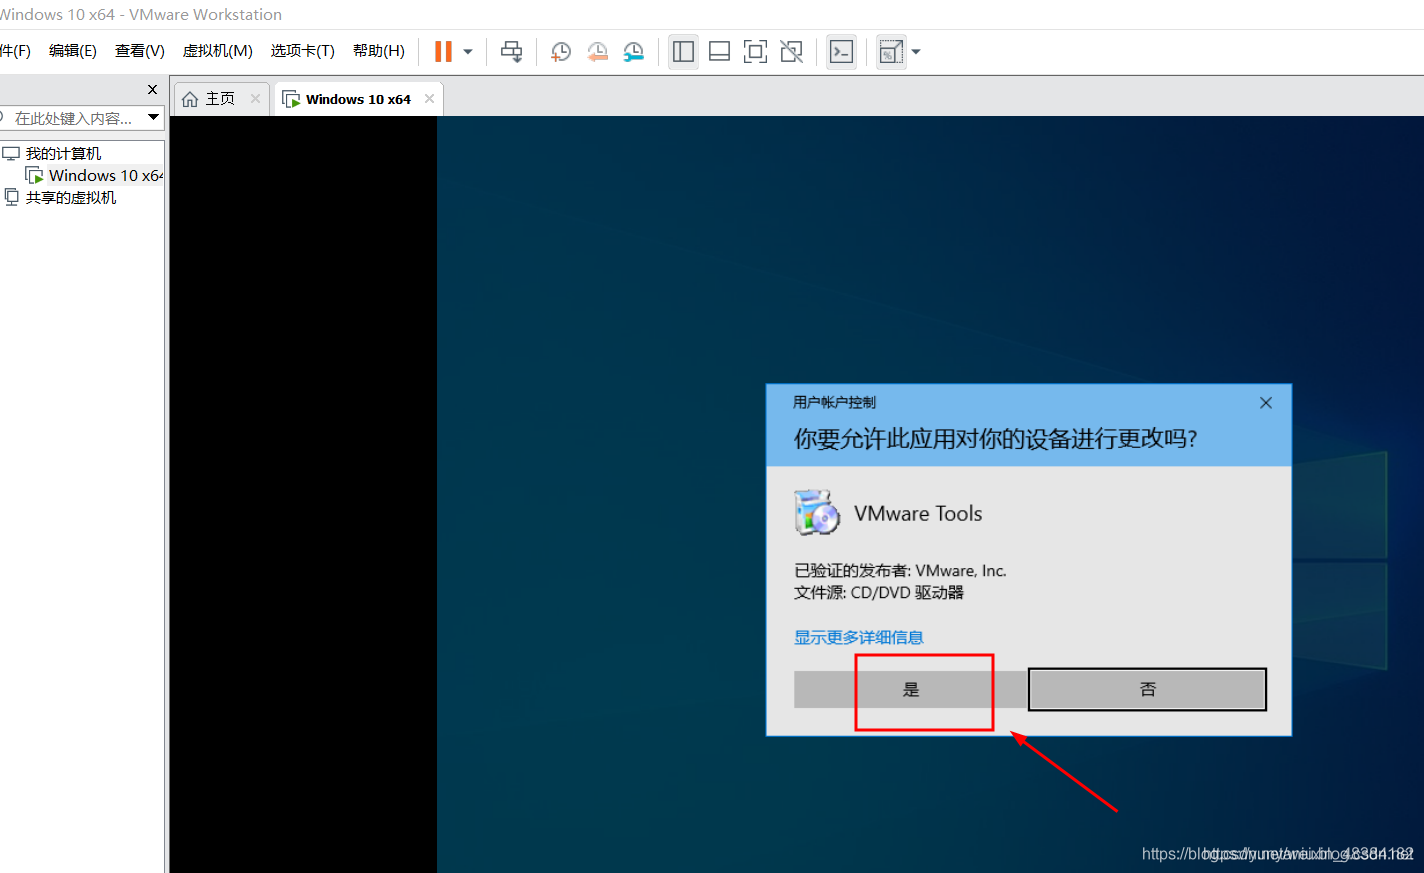Close the 主页 tab
The width and height of the screenshot is (1424, 873).
[x=255, y=98]
